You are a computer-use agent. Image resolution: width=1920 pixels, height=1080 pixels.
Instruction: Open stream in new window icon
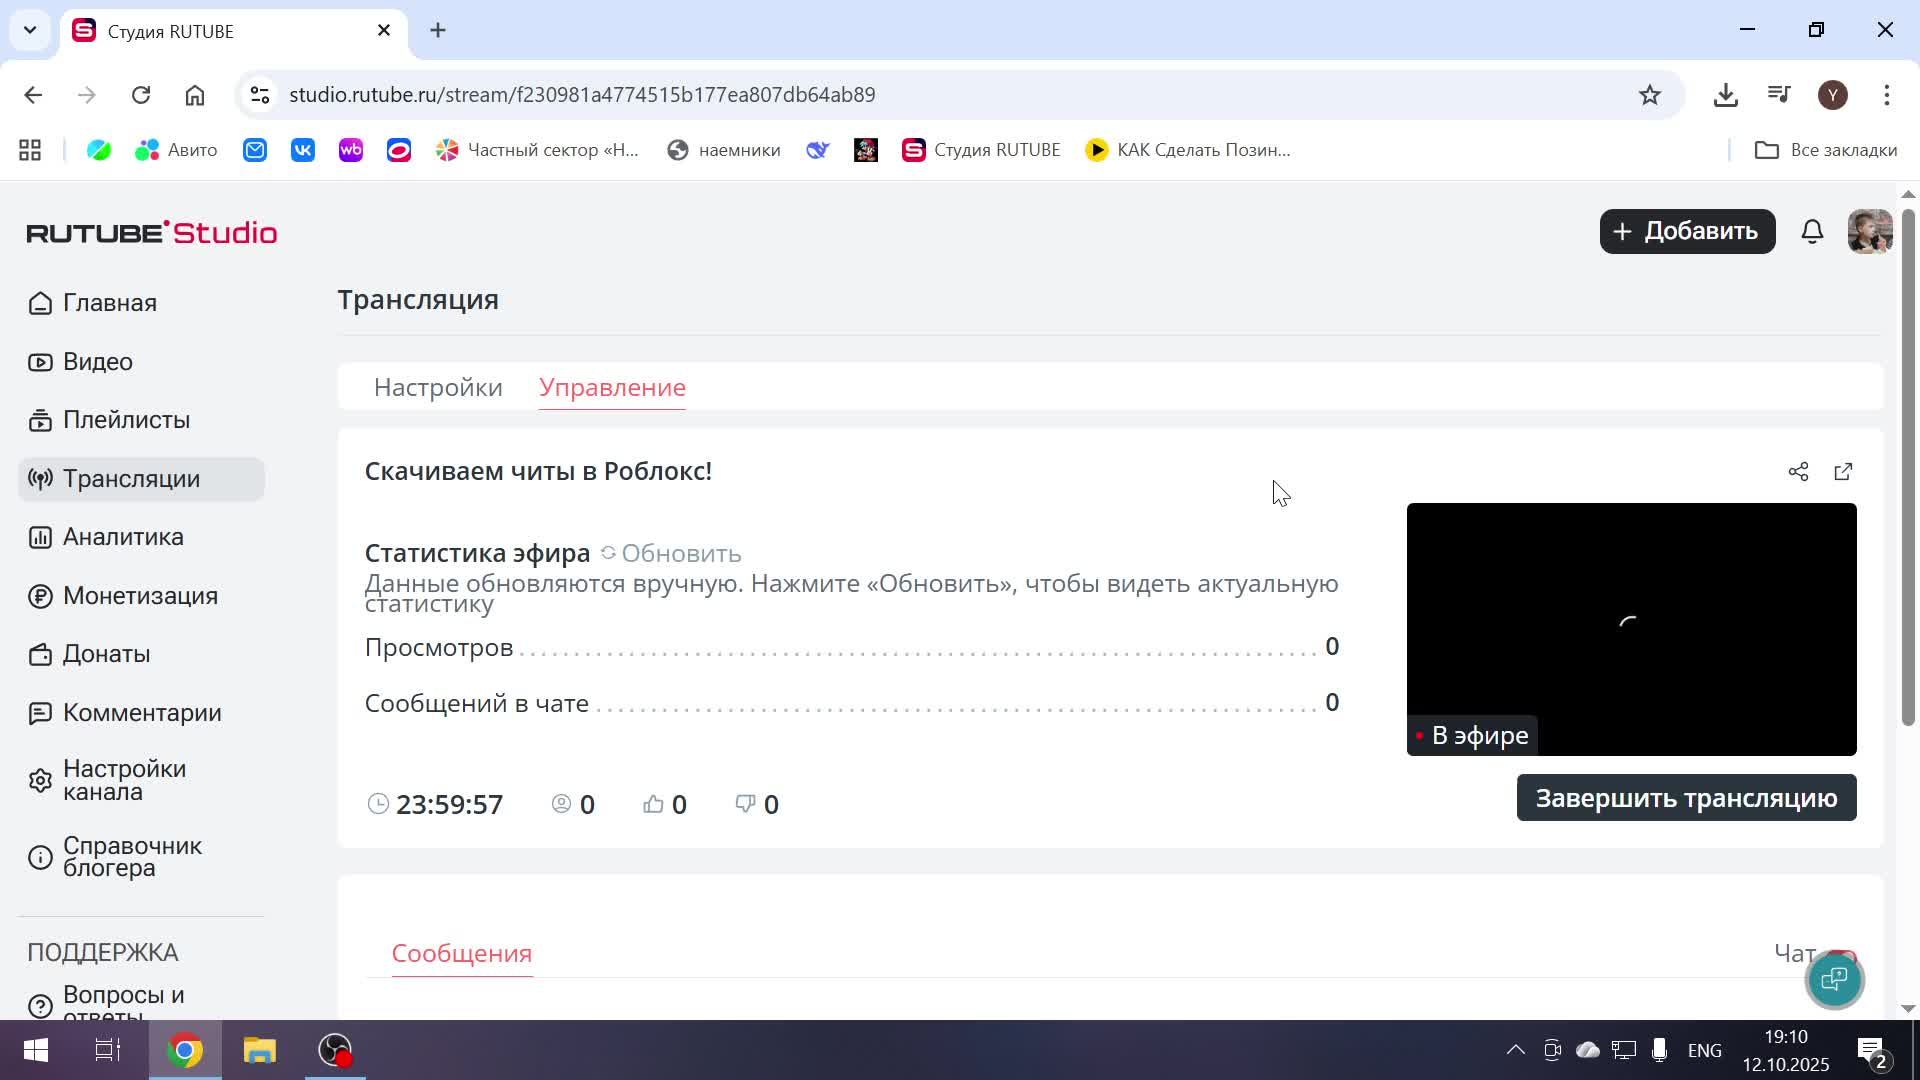[1843, 472]
